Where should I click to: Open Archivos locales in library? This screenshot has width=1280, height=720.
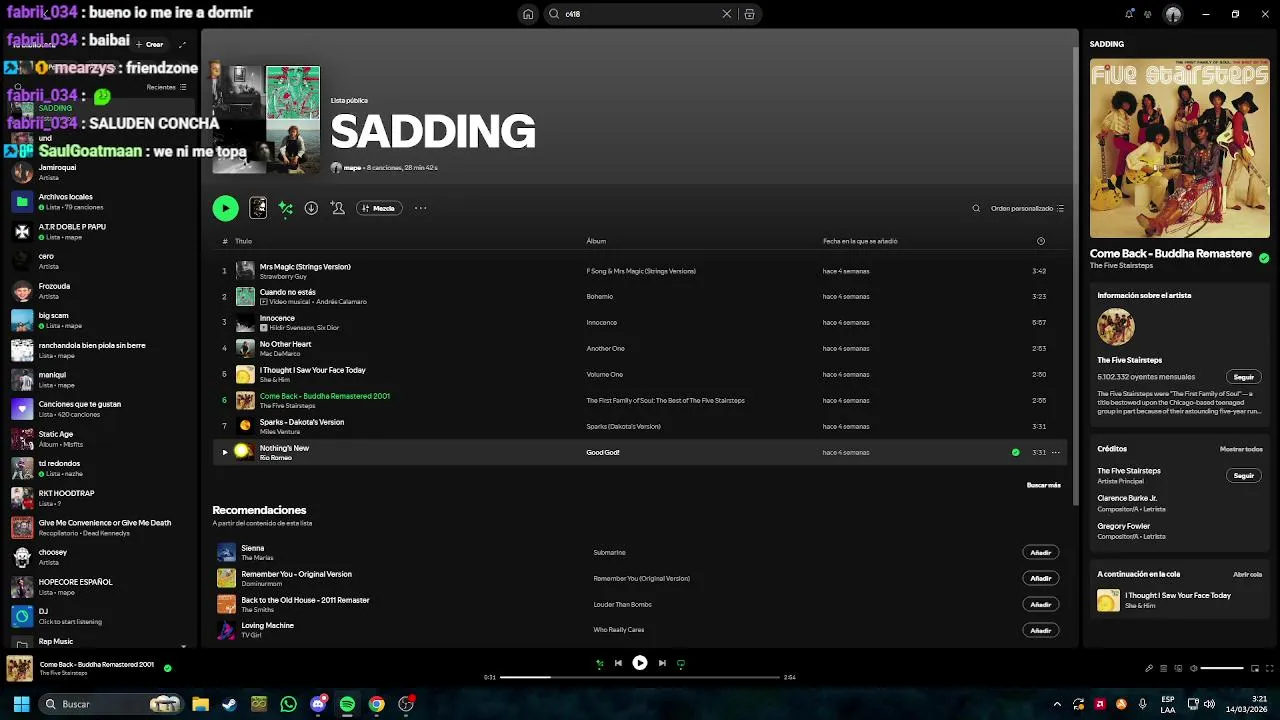pyautogui.click(x=100, y=202)
